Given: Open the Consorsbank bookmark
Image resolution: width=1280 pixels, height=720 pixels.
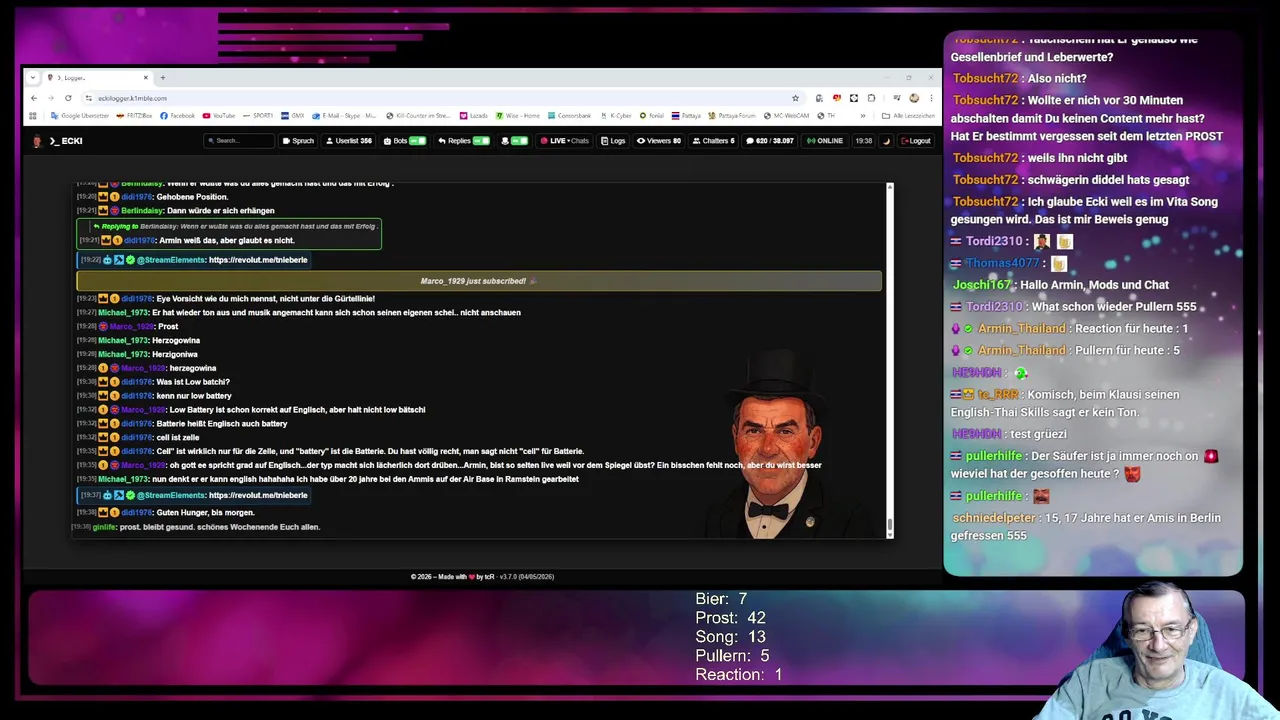Looking at the screenshot, I should (x=569, y=116).
